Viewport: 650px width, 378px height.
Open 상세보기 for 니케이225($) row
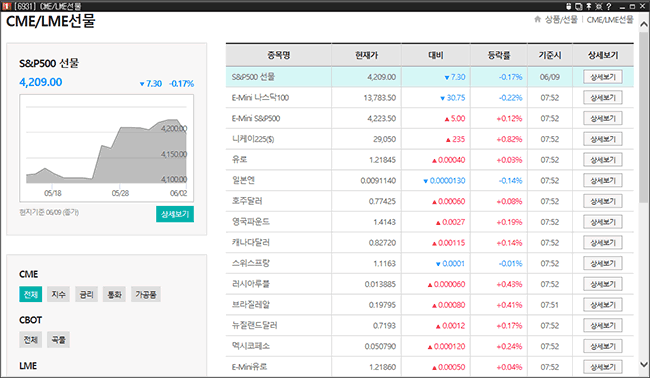pos(603,139)
